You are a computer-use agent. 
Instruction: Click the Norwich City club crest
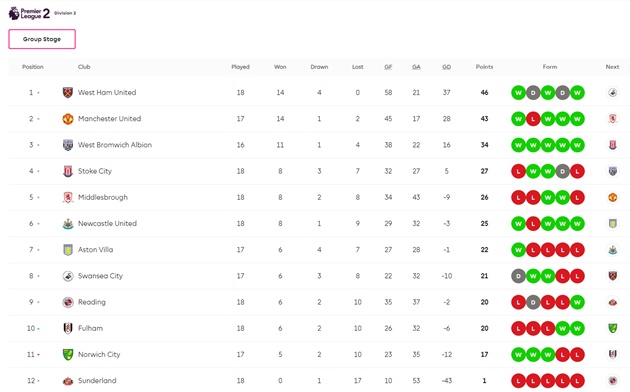point(68,355)
